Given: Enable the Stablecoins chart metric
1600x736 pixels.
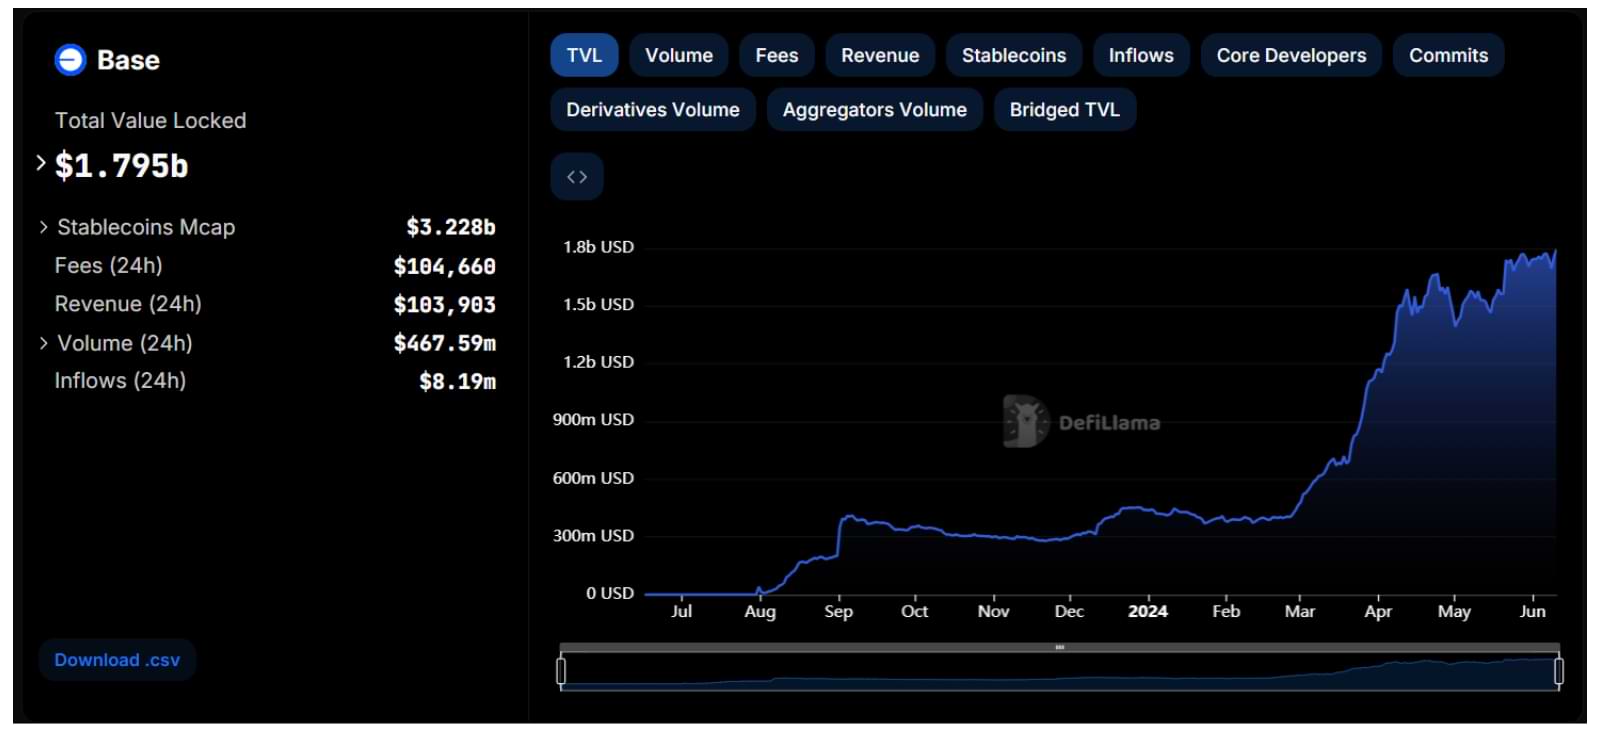Looking at the screenshot, I should tap(1013, 56).
